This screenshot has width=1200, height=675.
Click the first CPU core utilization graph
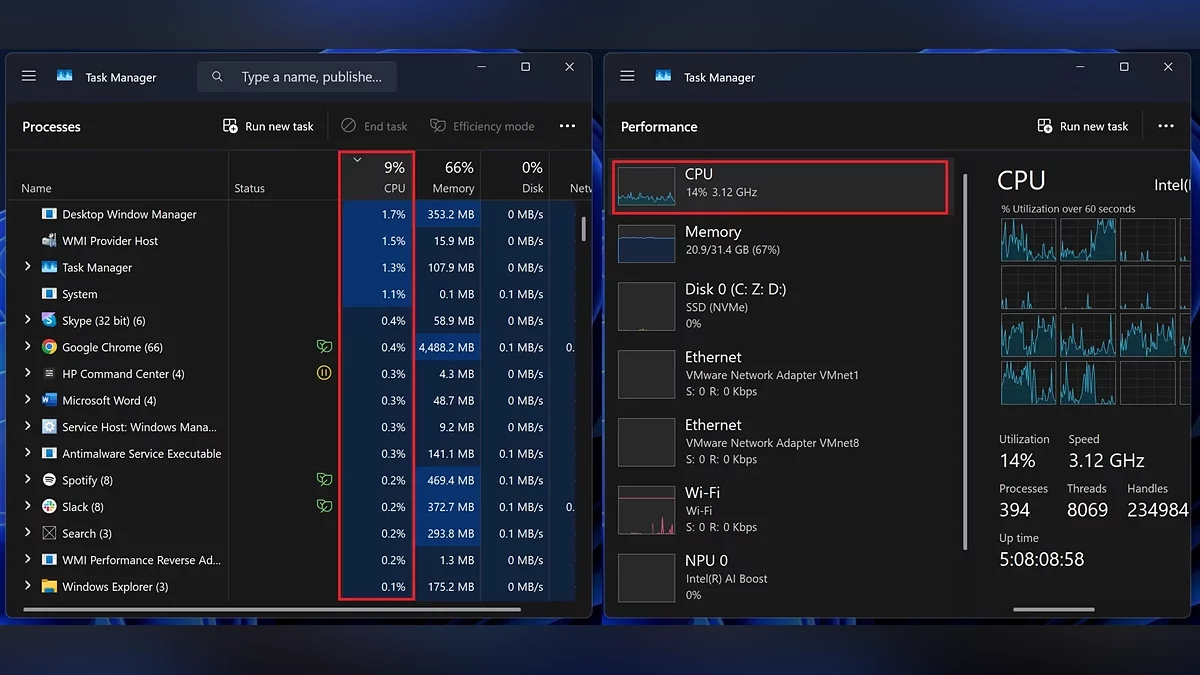click(x=1028, y=239)
